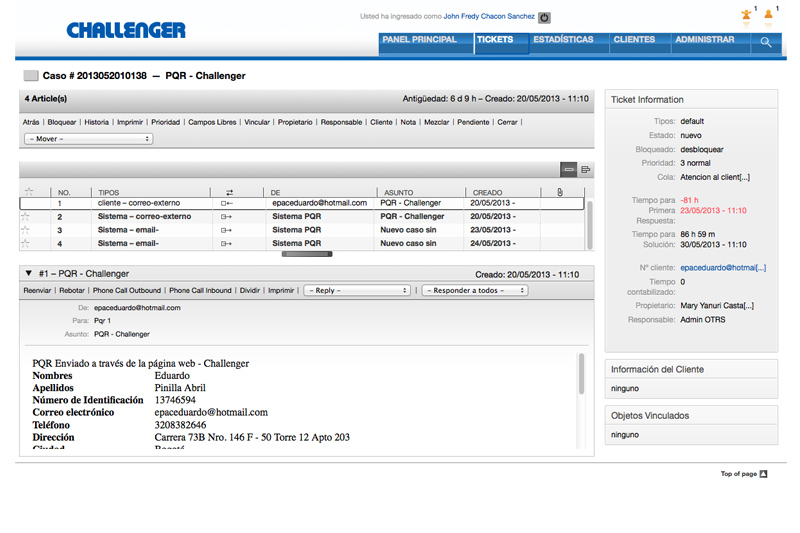Click the orange escalated tickets icon
800x533 pixels.
tap(746, 15)
